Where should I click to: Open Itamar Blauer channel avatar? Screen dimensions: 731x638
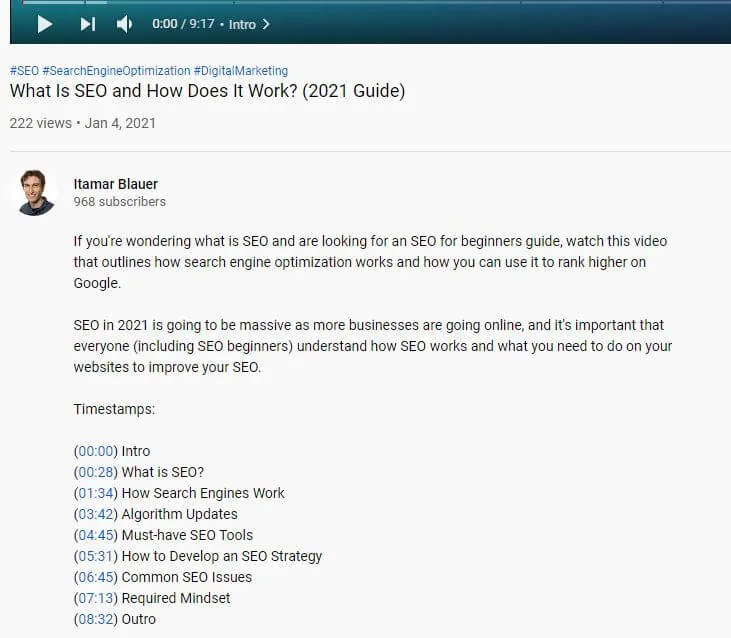coord(34,192)
